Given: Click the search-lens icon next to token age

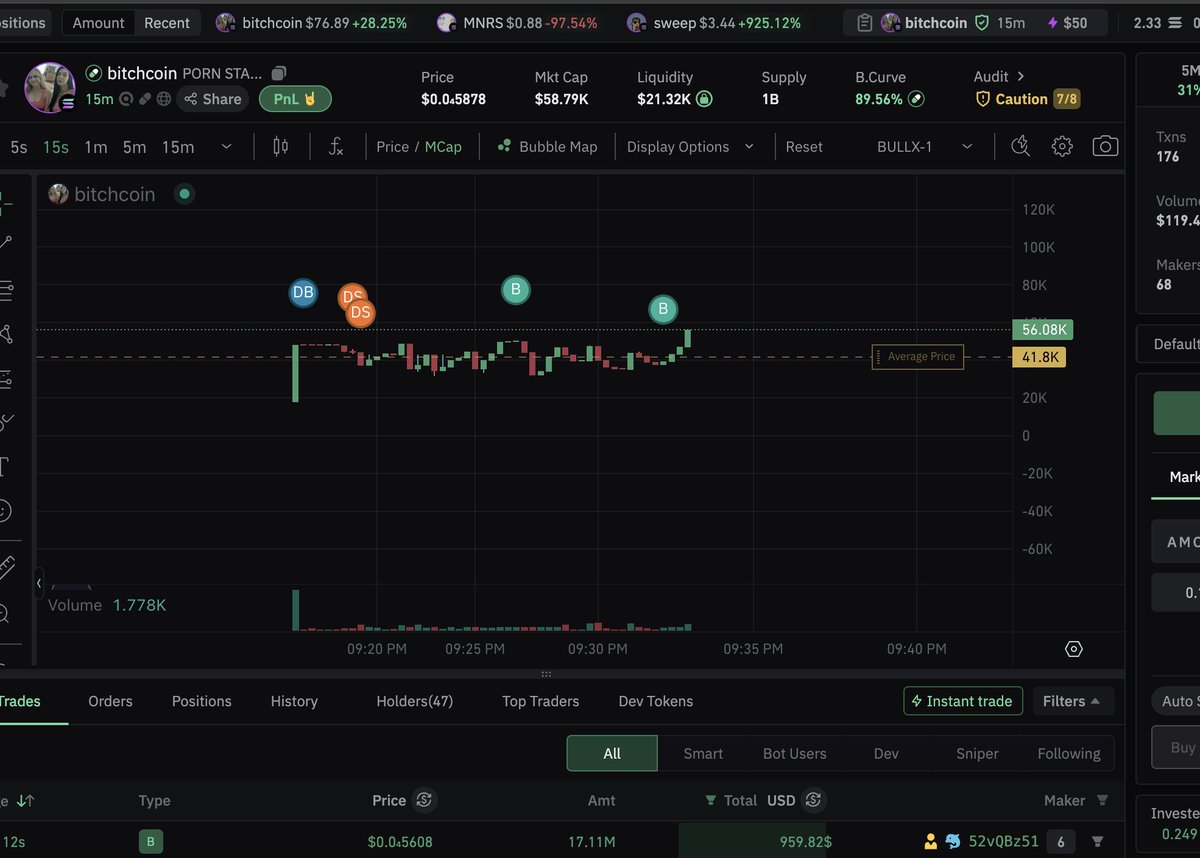Looking at the screenshot, I should 126,99.
